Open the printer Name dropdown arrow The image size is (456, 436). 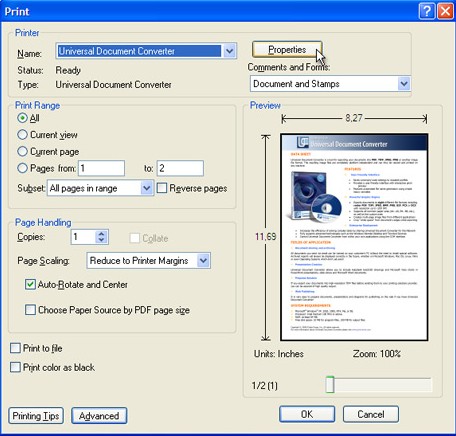[229, 51]
